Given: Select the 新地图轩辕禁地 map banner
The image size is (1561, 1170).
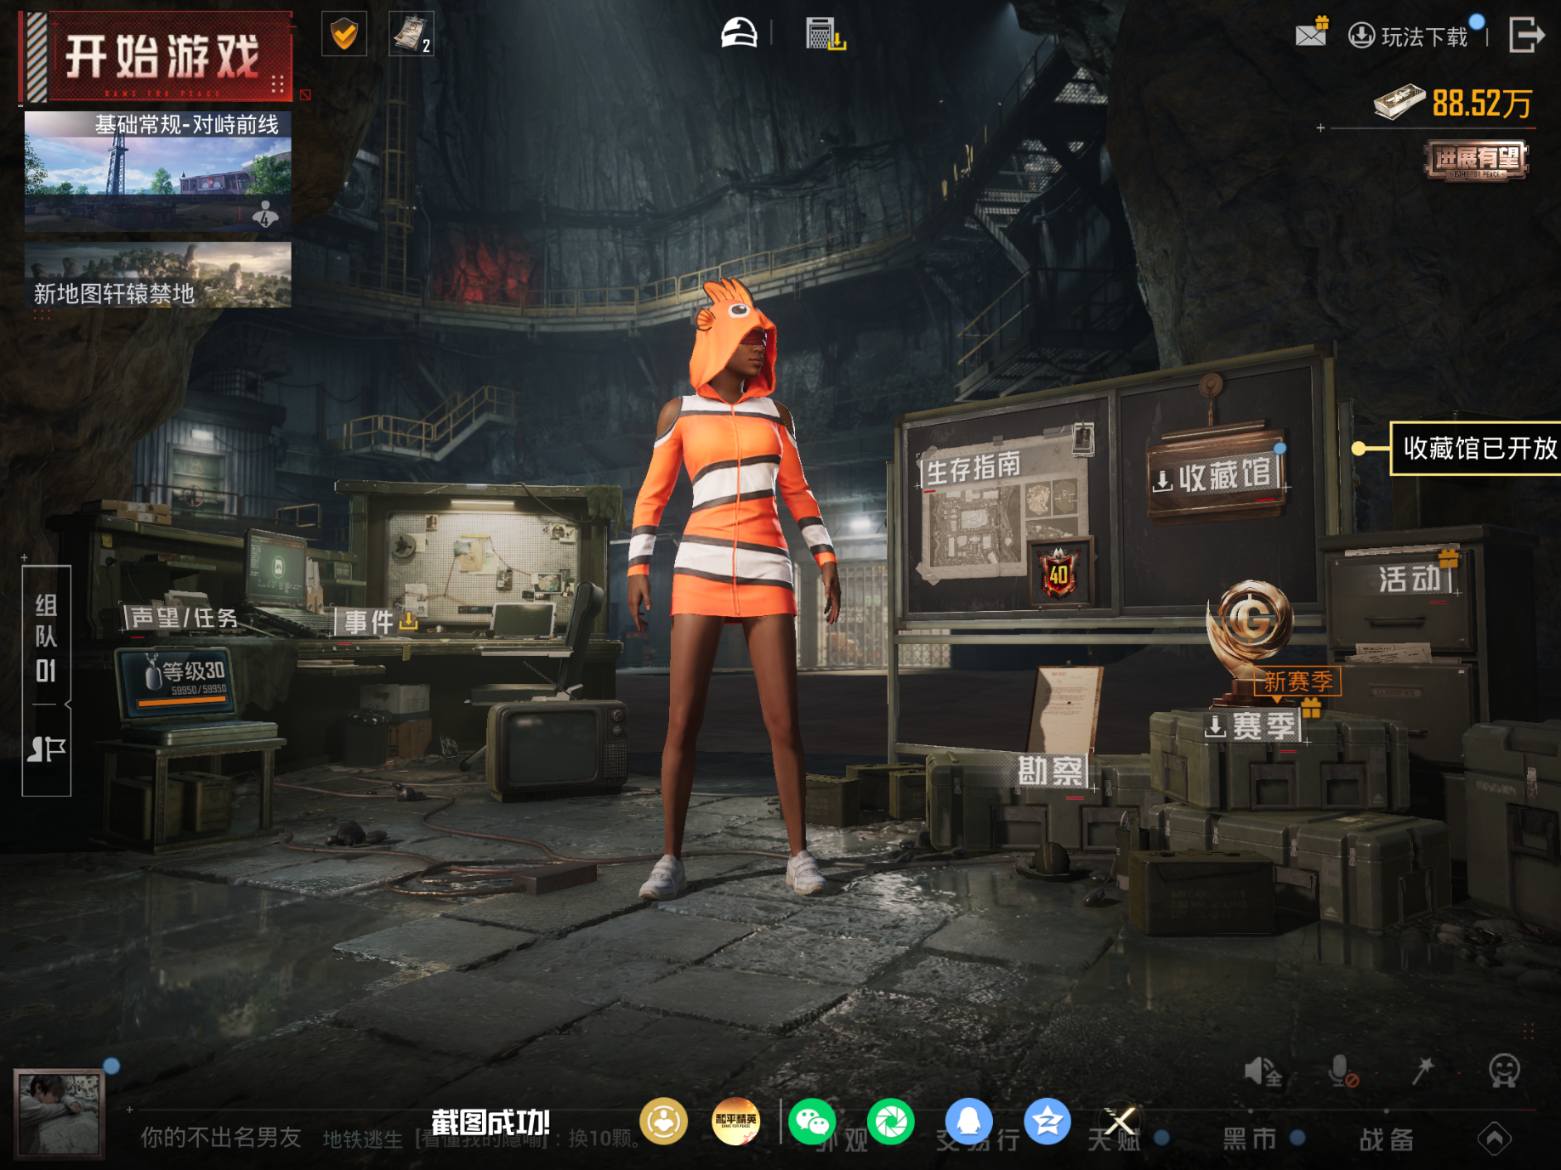Looking at the screenshot, I should tap(158, 275).
